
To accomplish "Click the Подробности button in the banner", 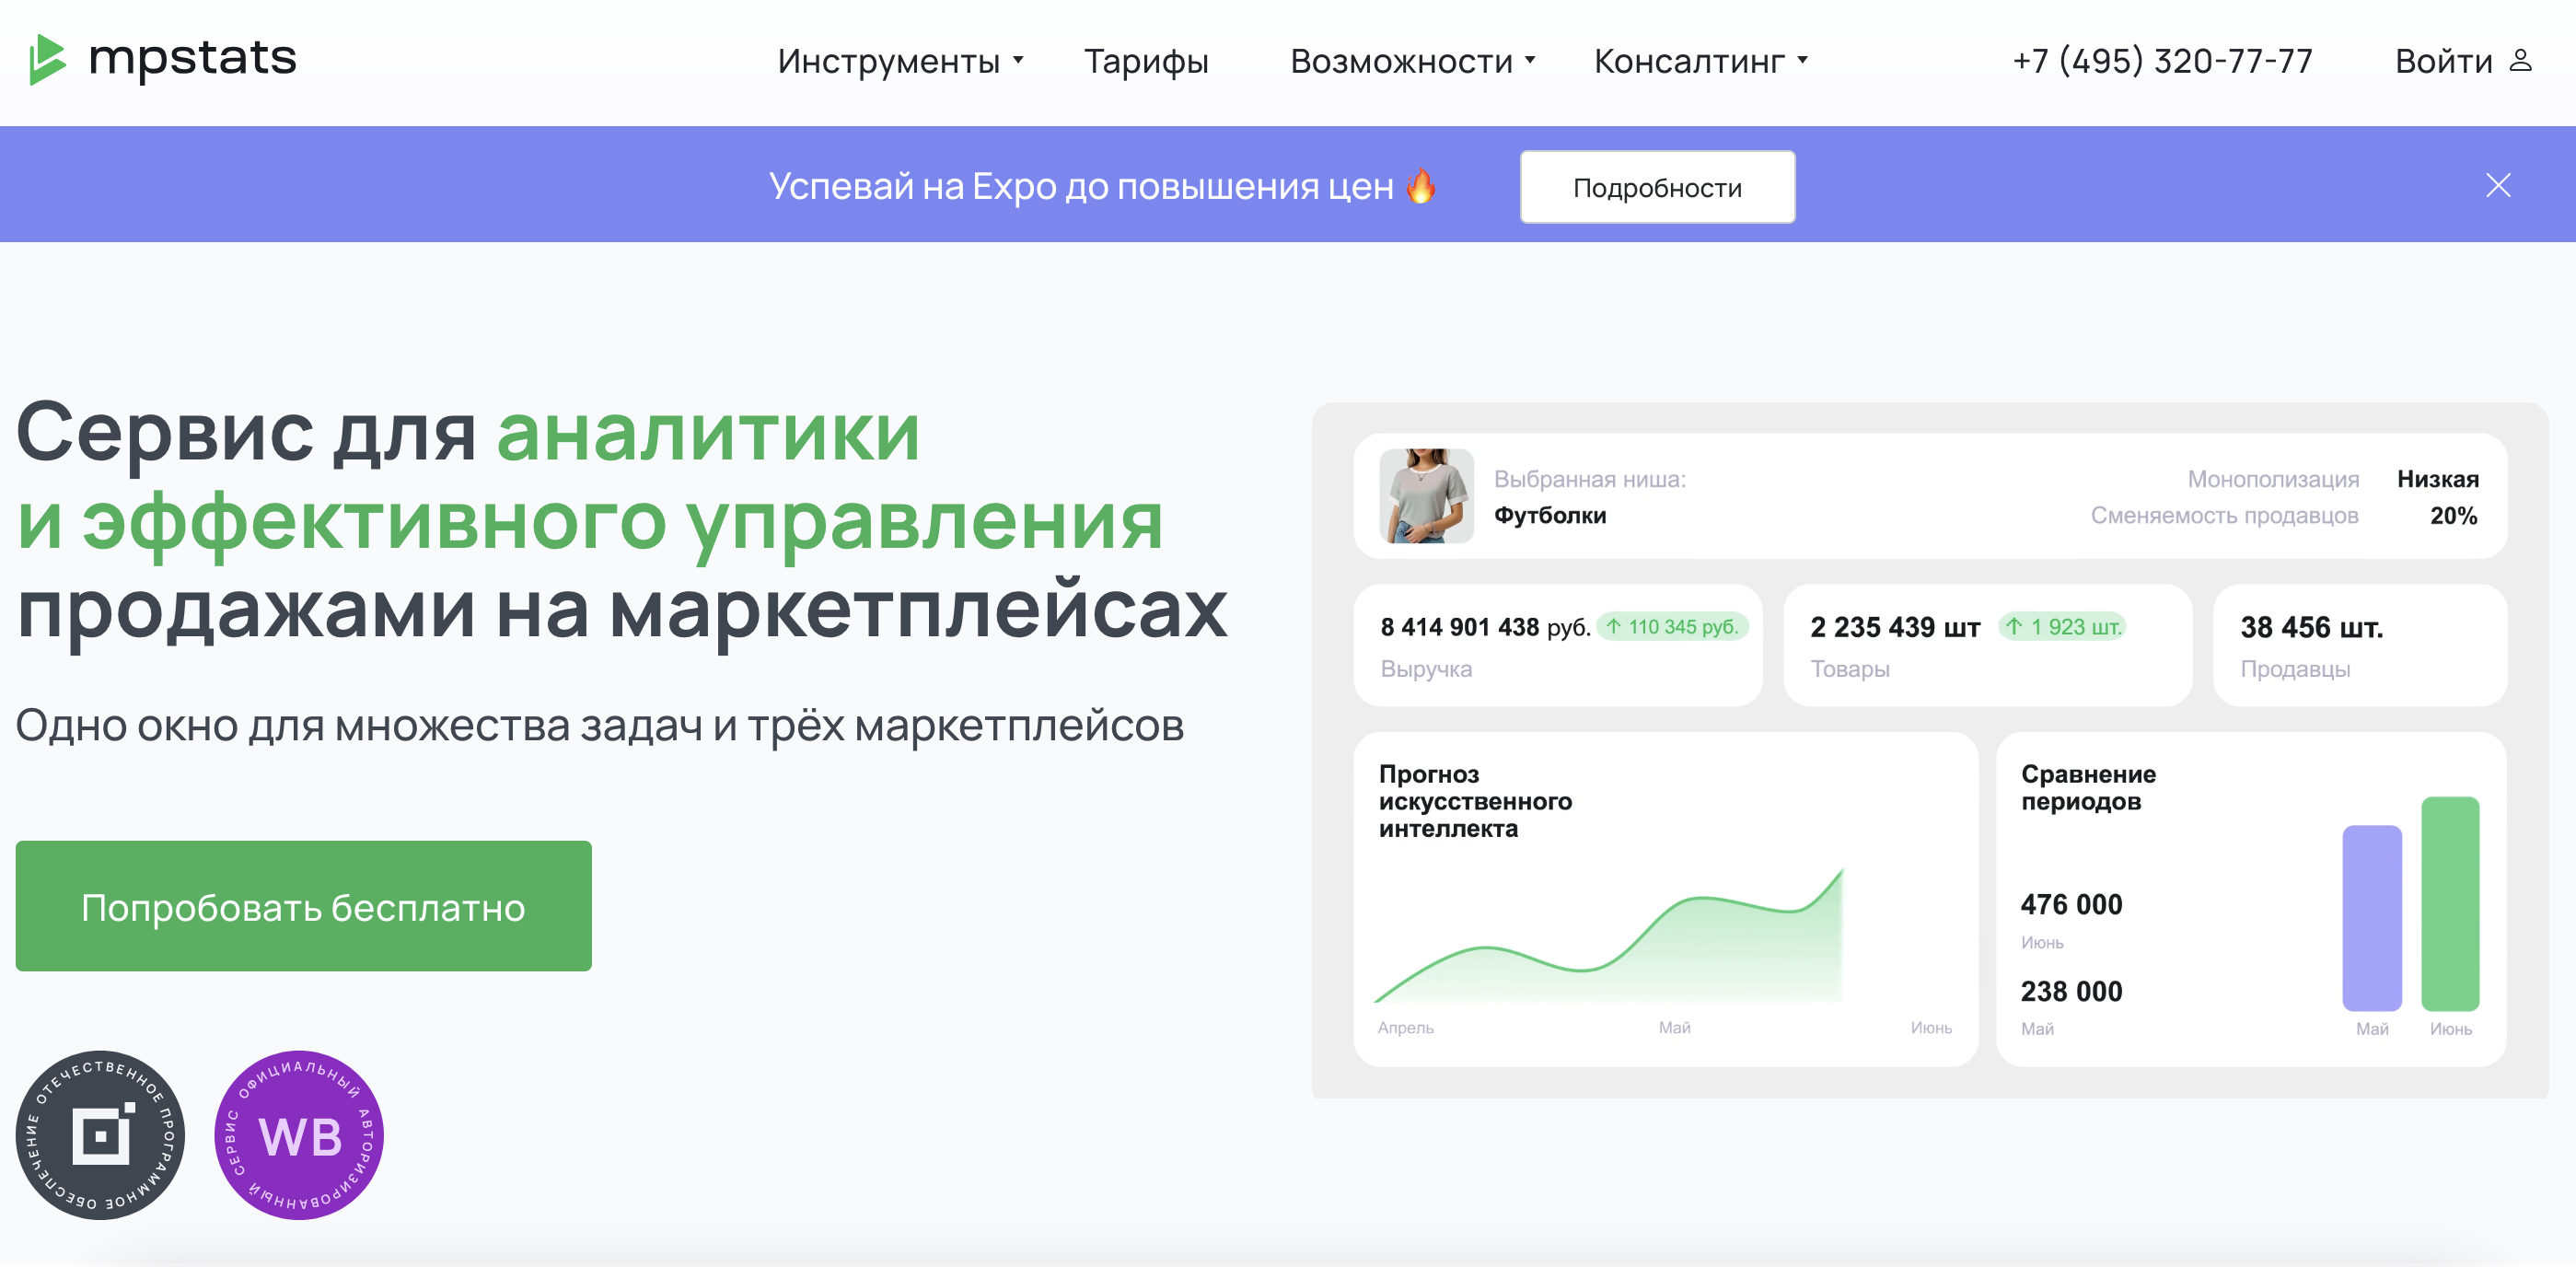I will pyautogui.click(x=1657, y=187).
